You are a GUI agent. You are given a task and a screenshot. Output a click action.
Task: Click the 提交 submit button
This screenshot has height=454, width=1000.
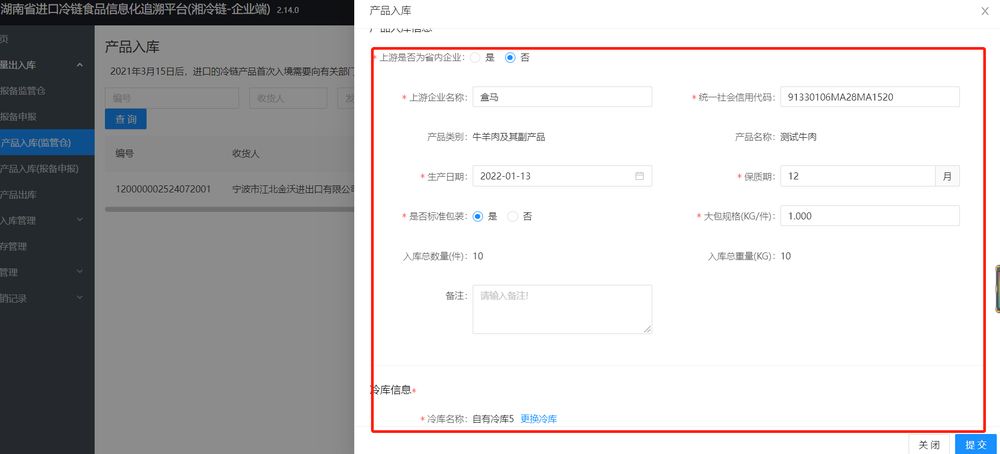(975, 444)
